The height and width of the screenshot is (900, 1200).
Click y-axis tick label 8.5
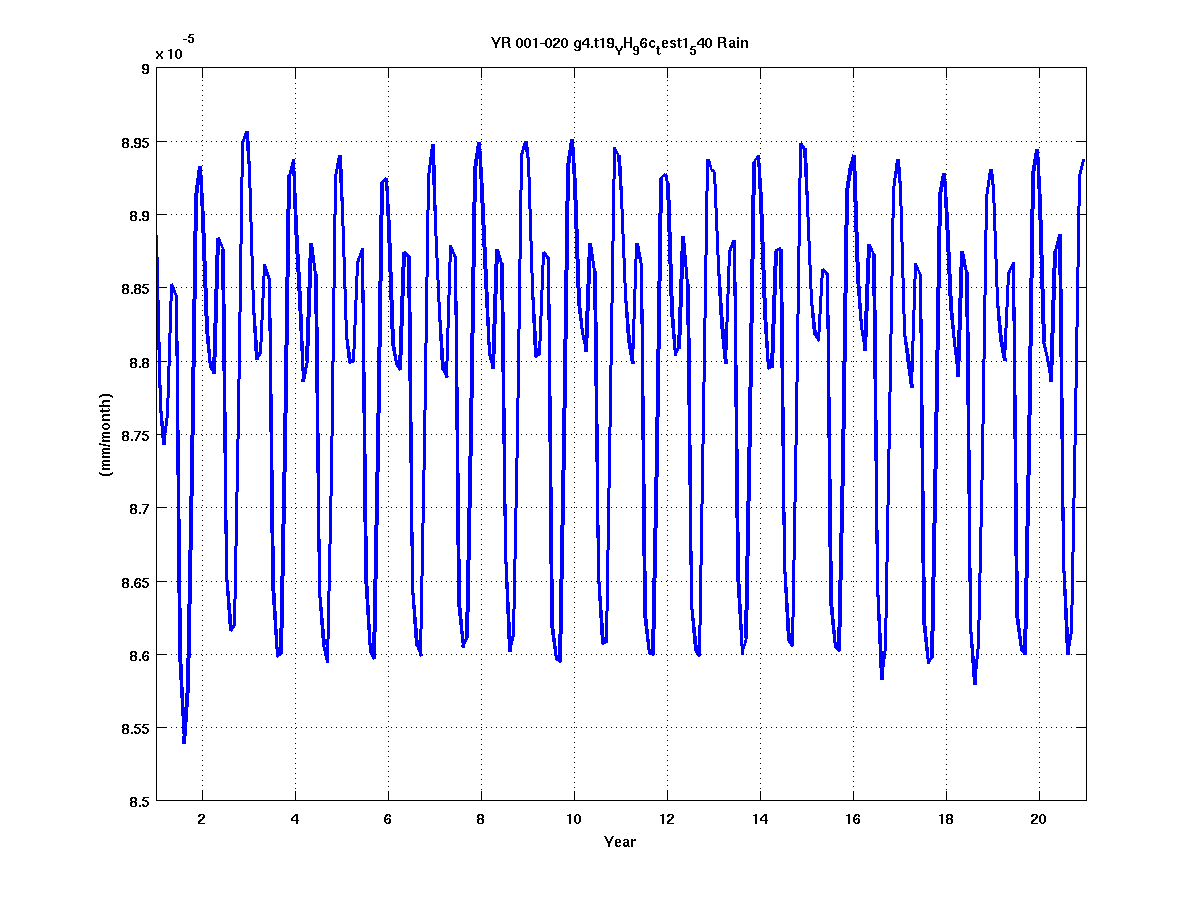(139, 801)
